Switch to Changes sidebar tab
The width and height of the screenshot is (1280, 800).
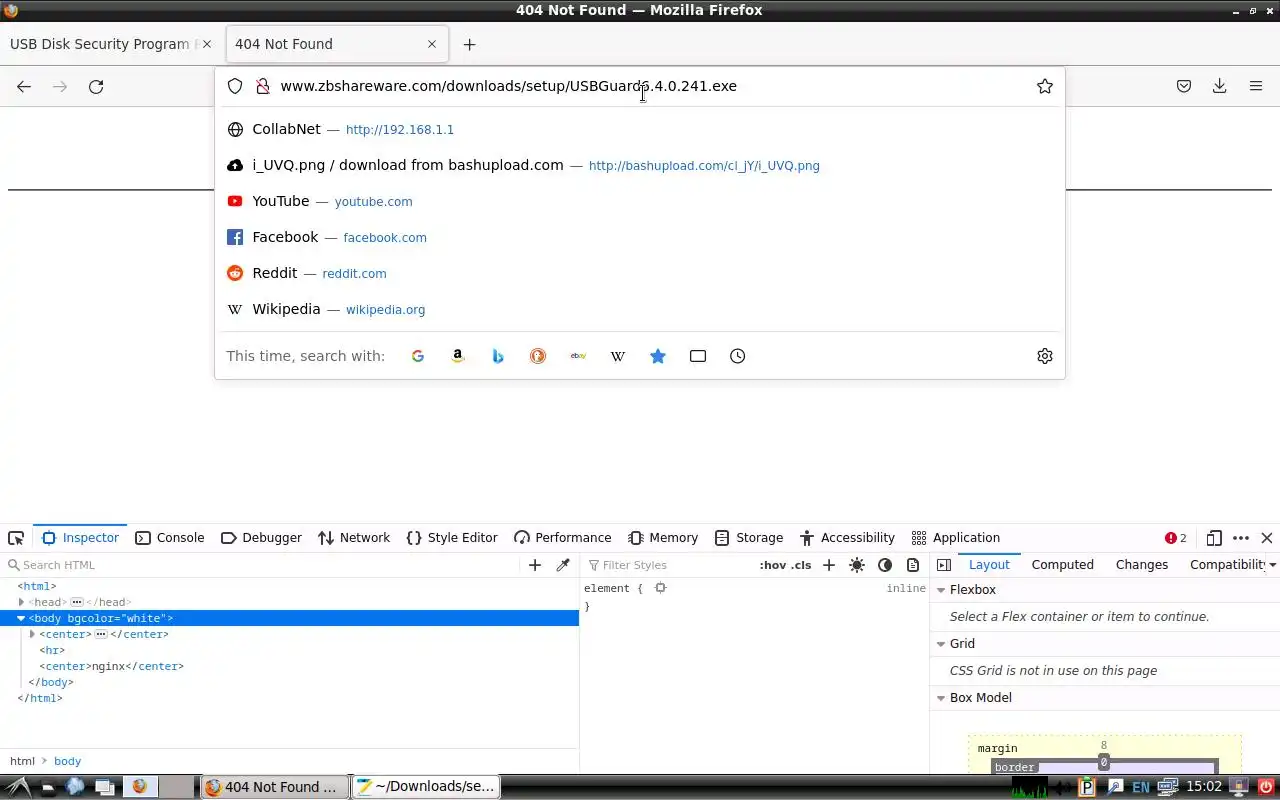[1142, 565]
